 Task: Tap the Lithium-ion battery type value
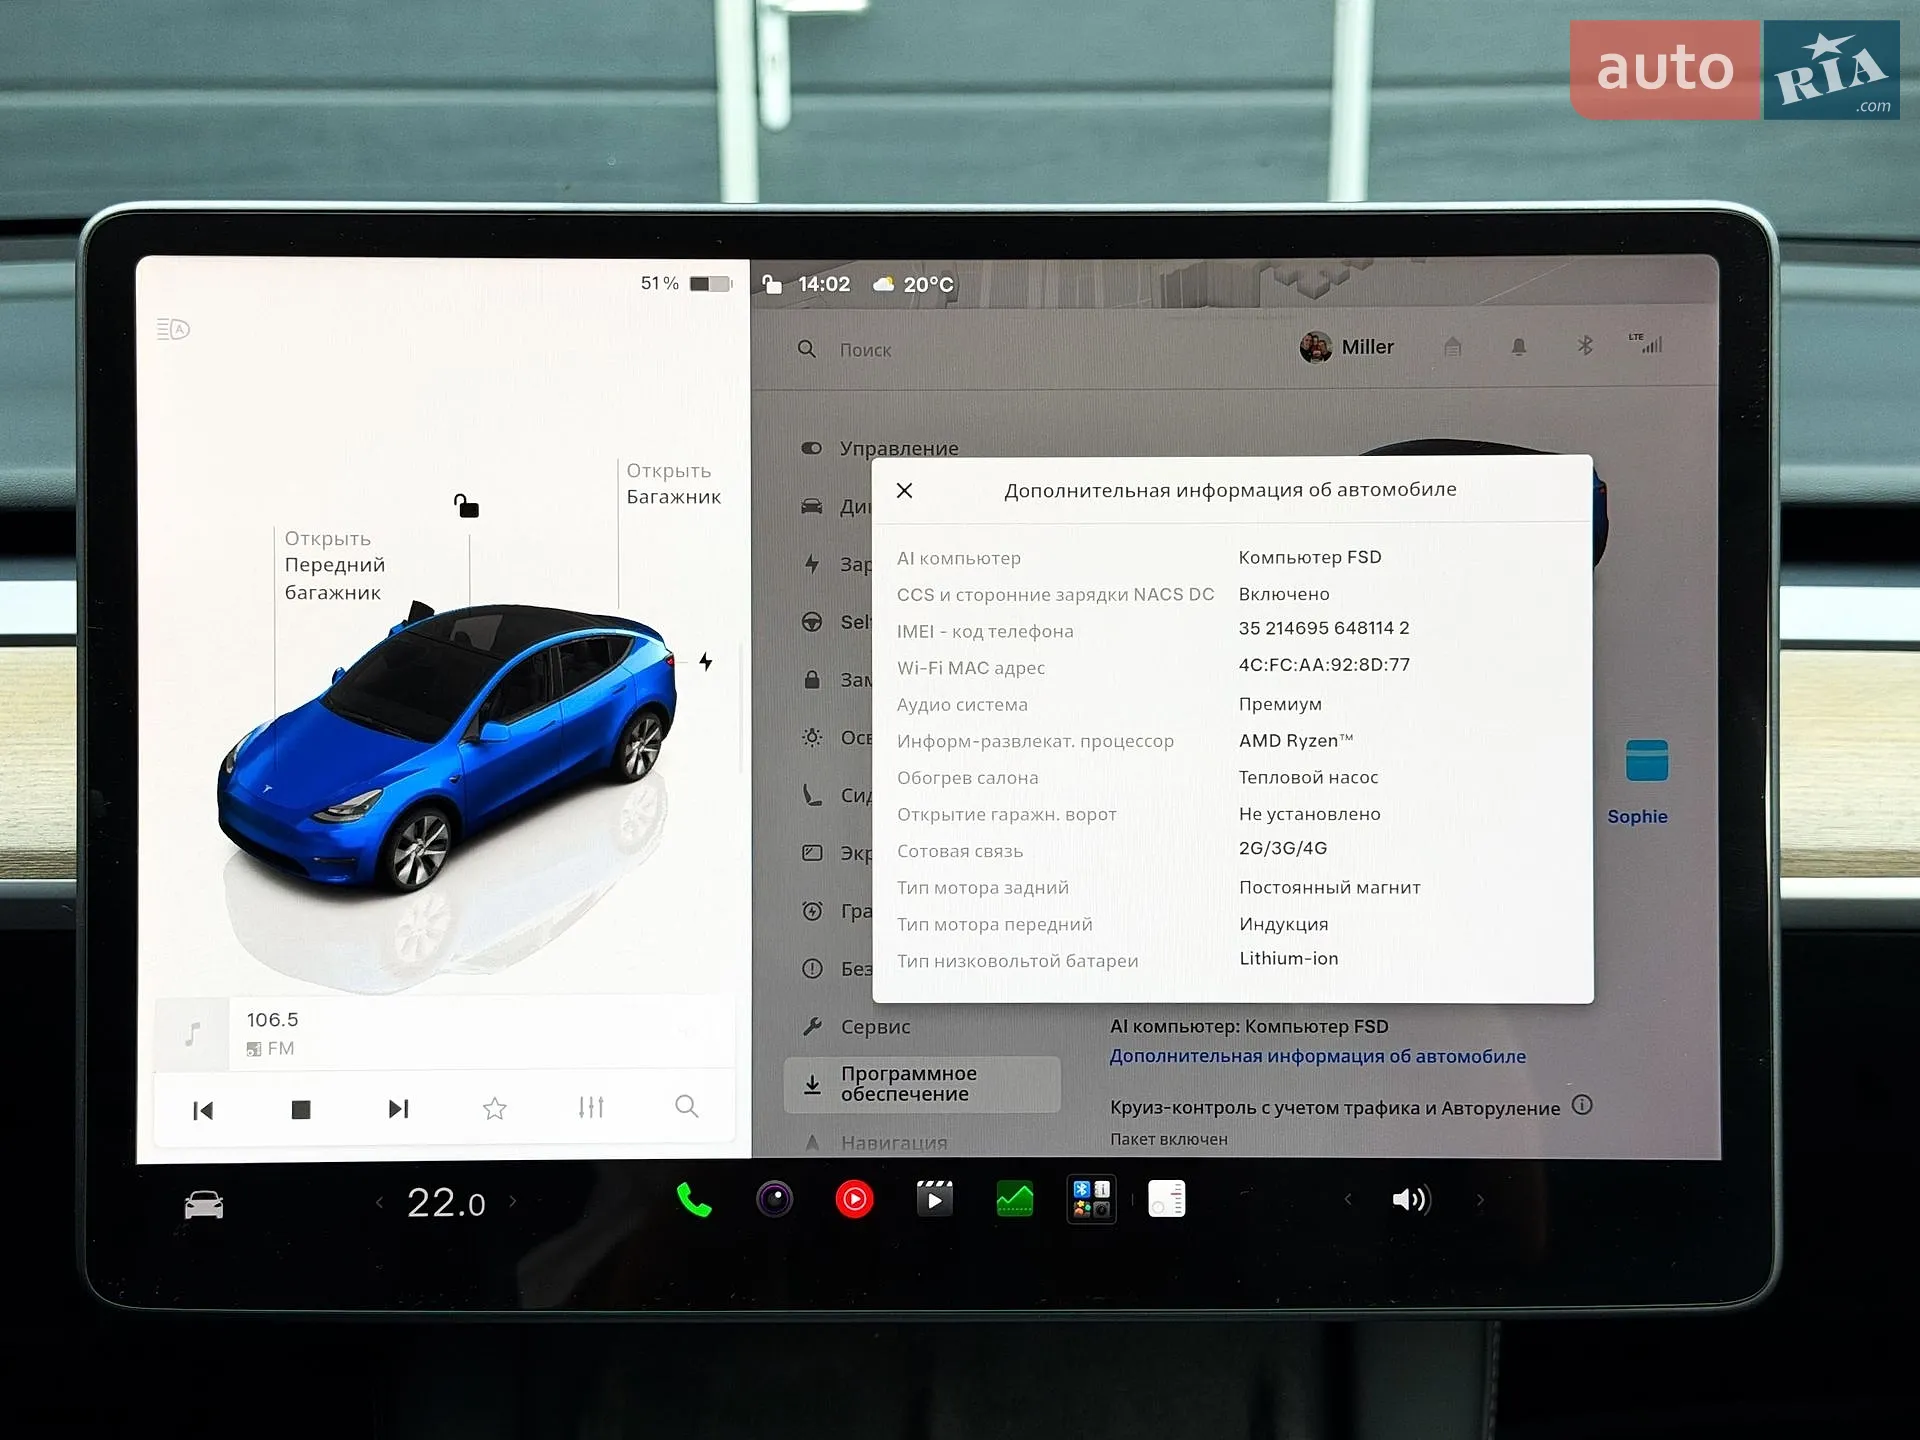(x=1288, y=958)
